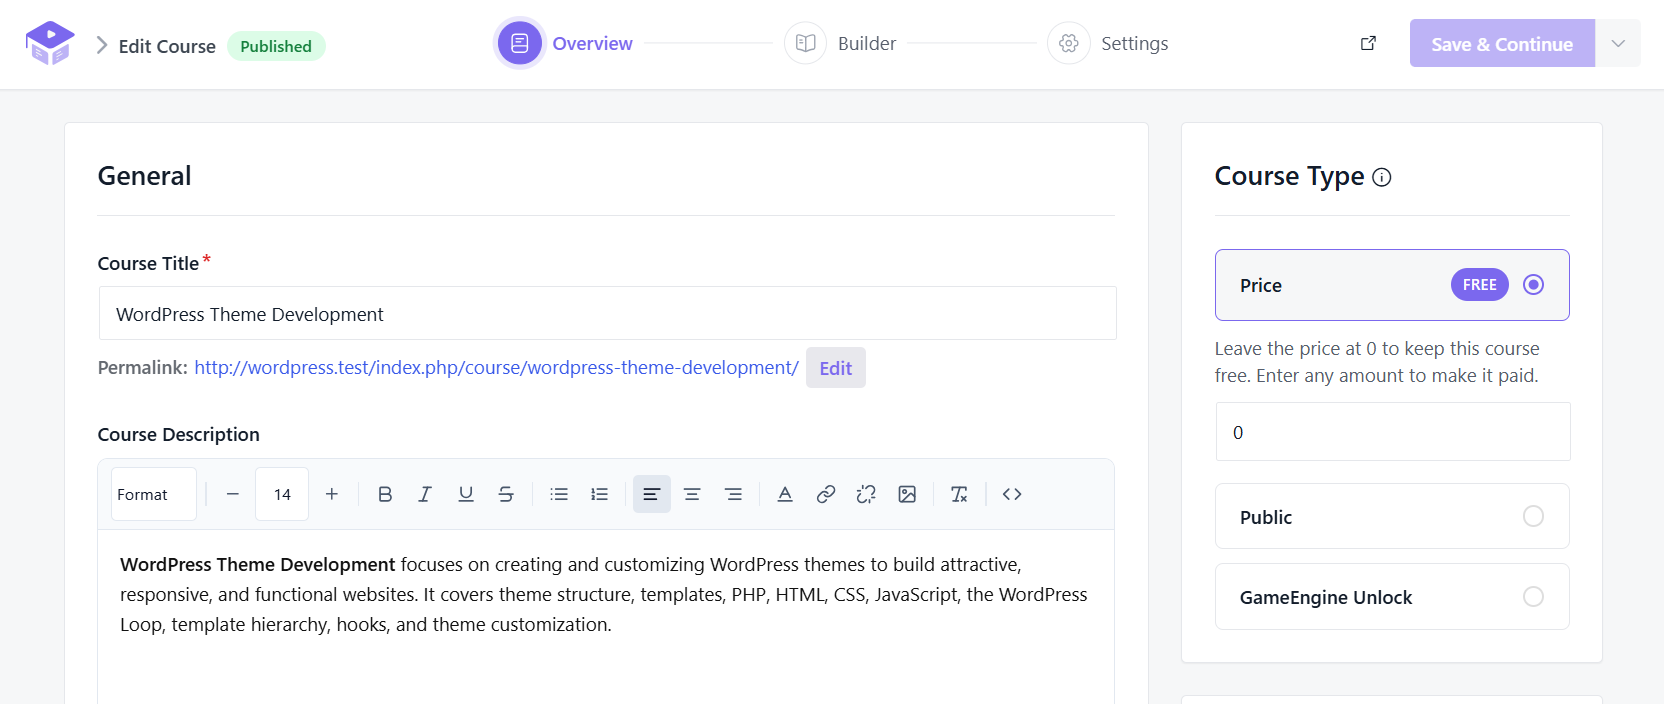Click the price amount input field

click(1392, 432)
